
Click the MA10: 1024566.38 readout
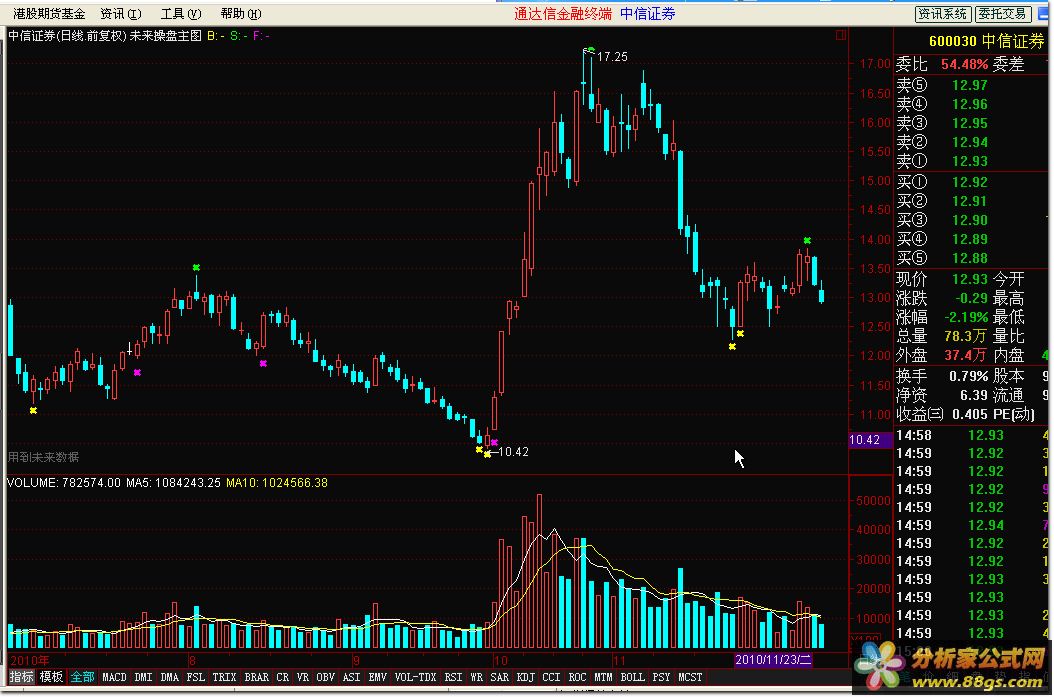[277, 483]
